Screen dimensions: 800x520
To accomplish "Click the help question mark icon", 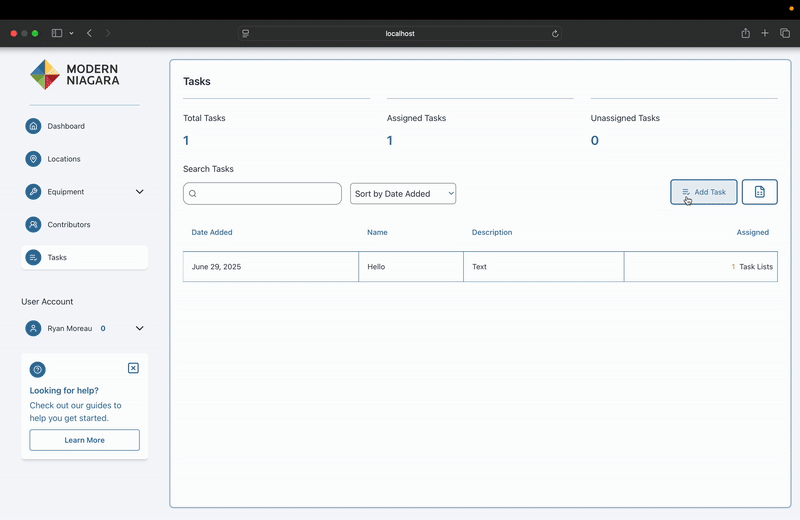I will 38,369.
